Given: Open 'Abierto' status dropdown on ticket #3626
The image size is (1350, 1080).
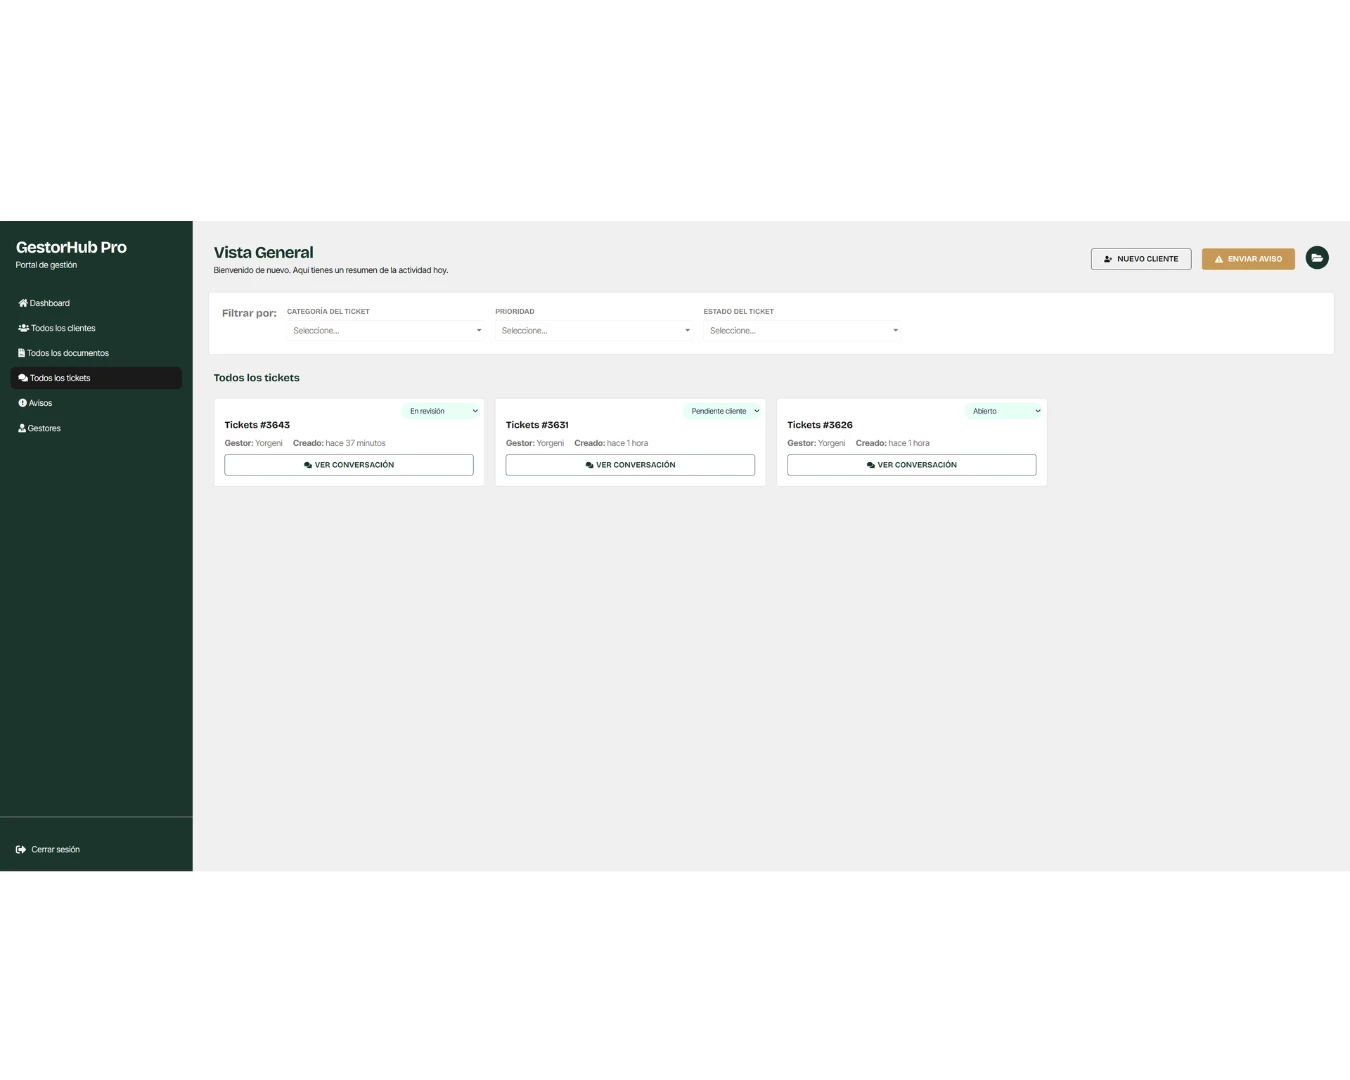Looking at the screenshot, I should click(x=1005, y=411).
